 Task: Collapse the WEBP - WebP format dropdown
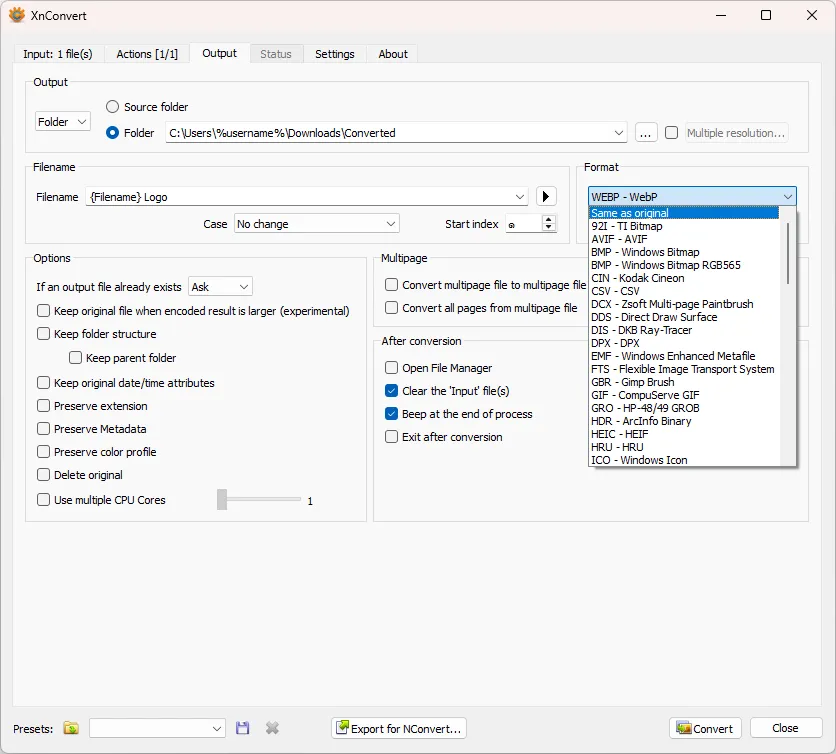(692, 196)
